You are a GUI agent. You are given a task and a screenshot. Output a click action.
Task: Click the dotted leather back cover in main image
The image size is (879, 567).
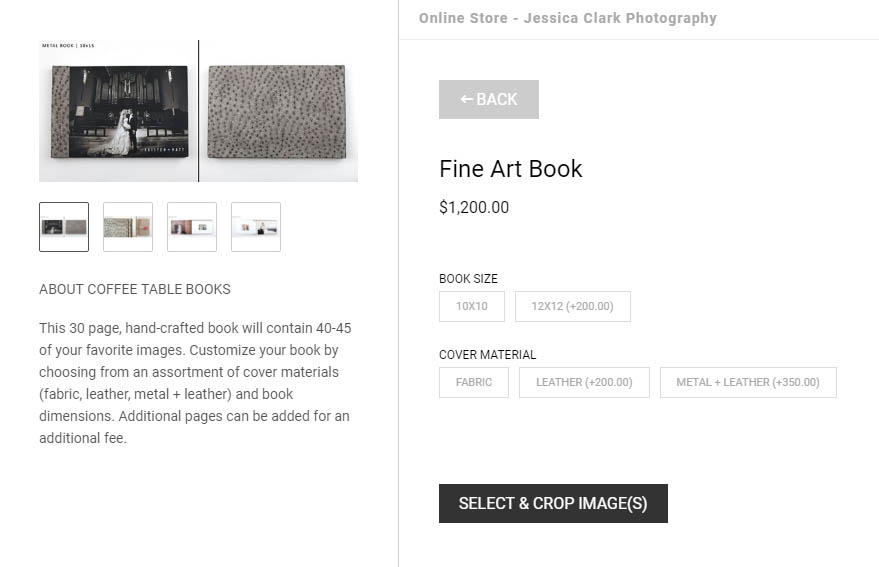[x=277, y=112]
